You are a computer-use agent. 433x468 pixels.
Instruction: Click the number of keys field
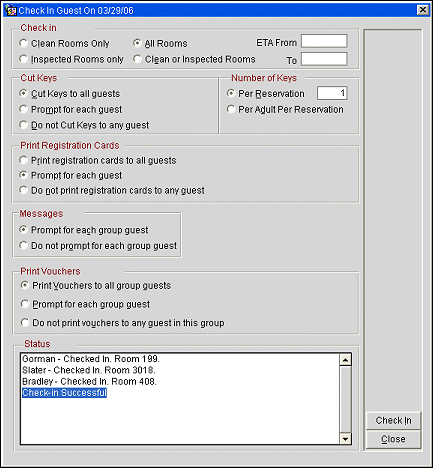point(332,93)
